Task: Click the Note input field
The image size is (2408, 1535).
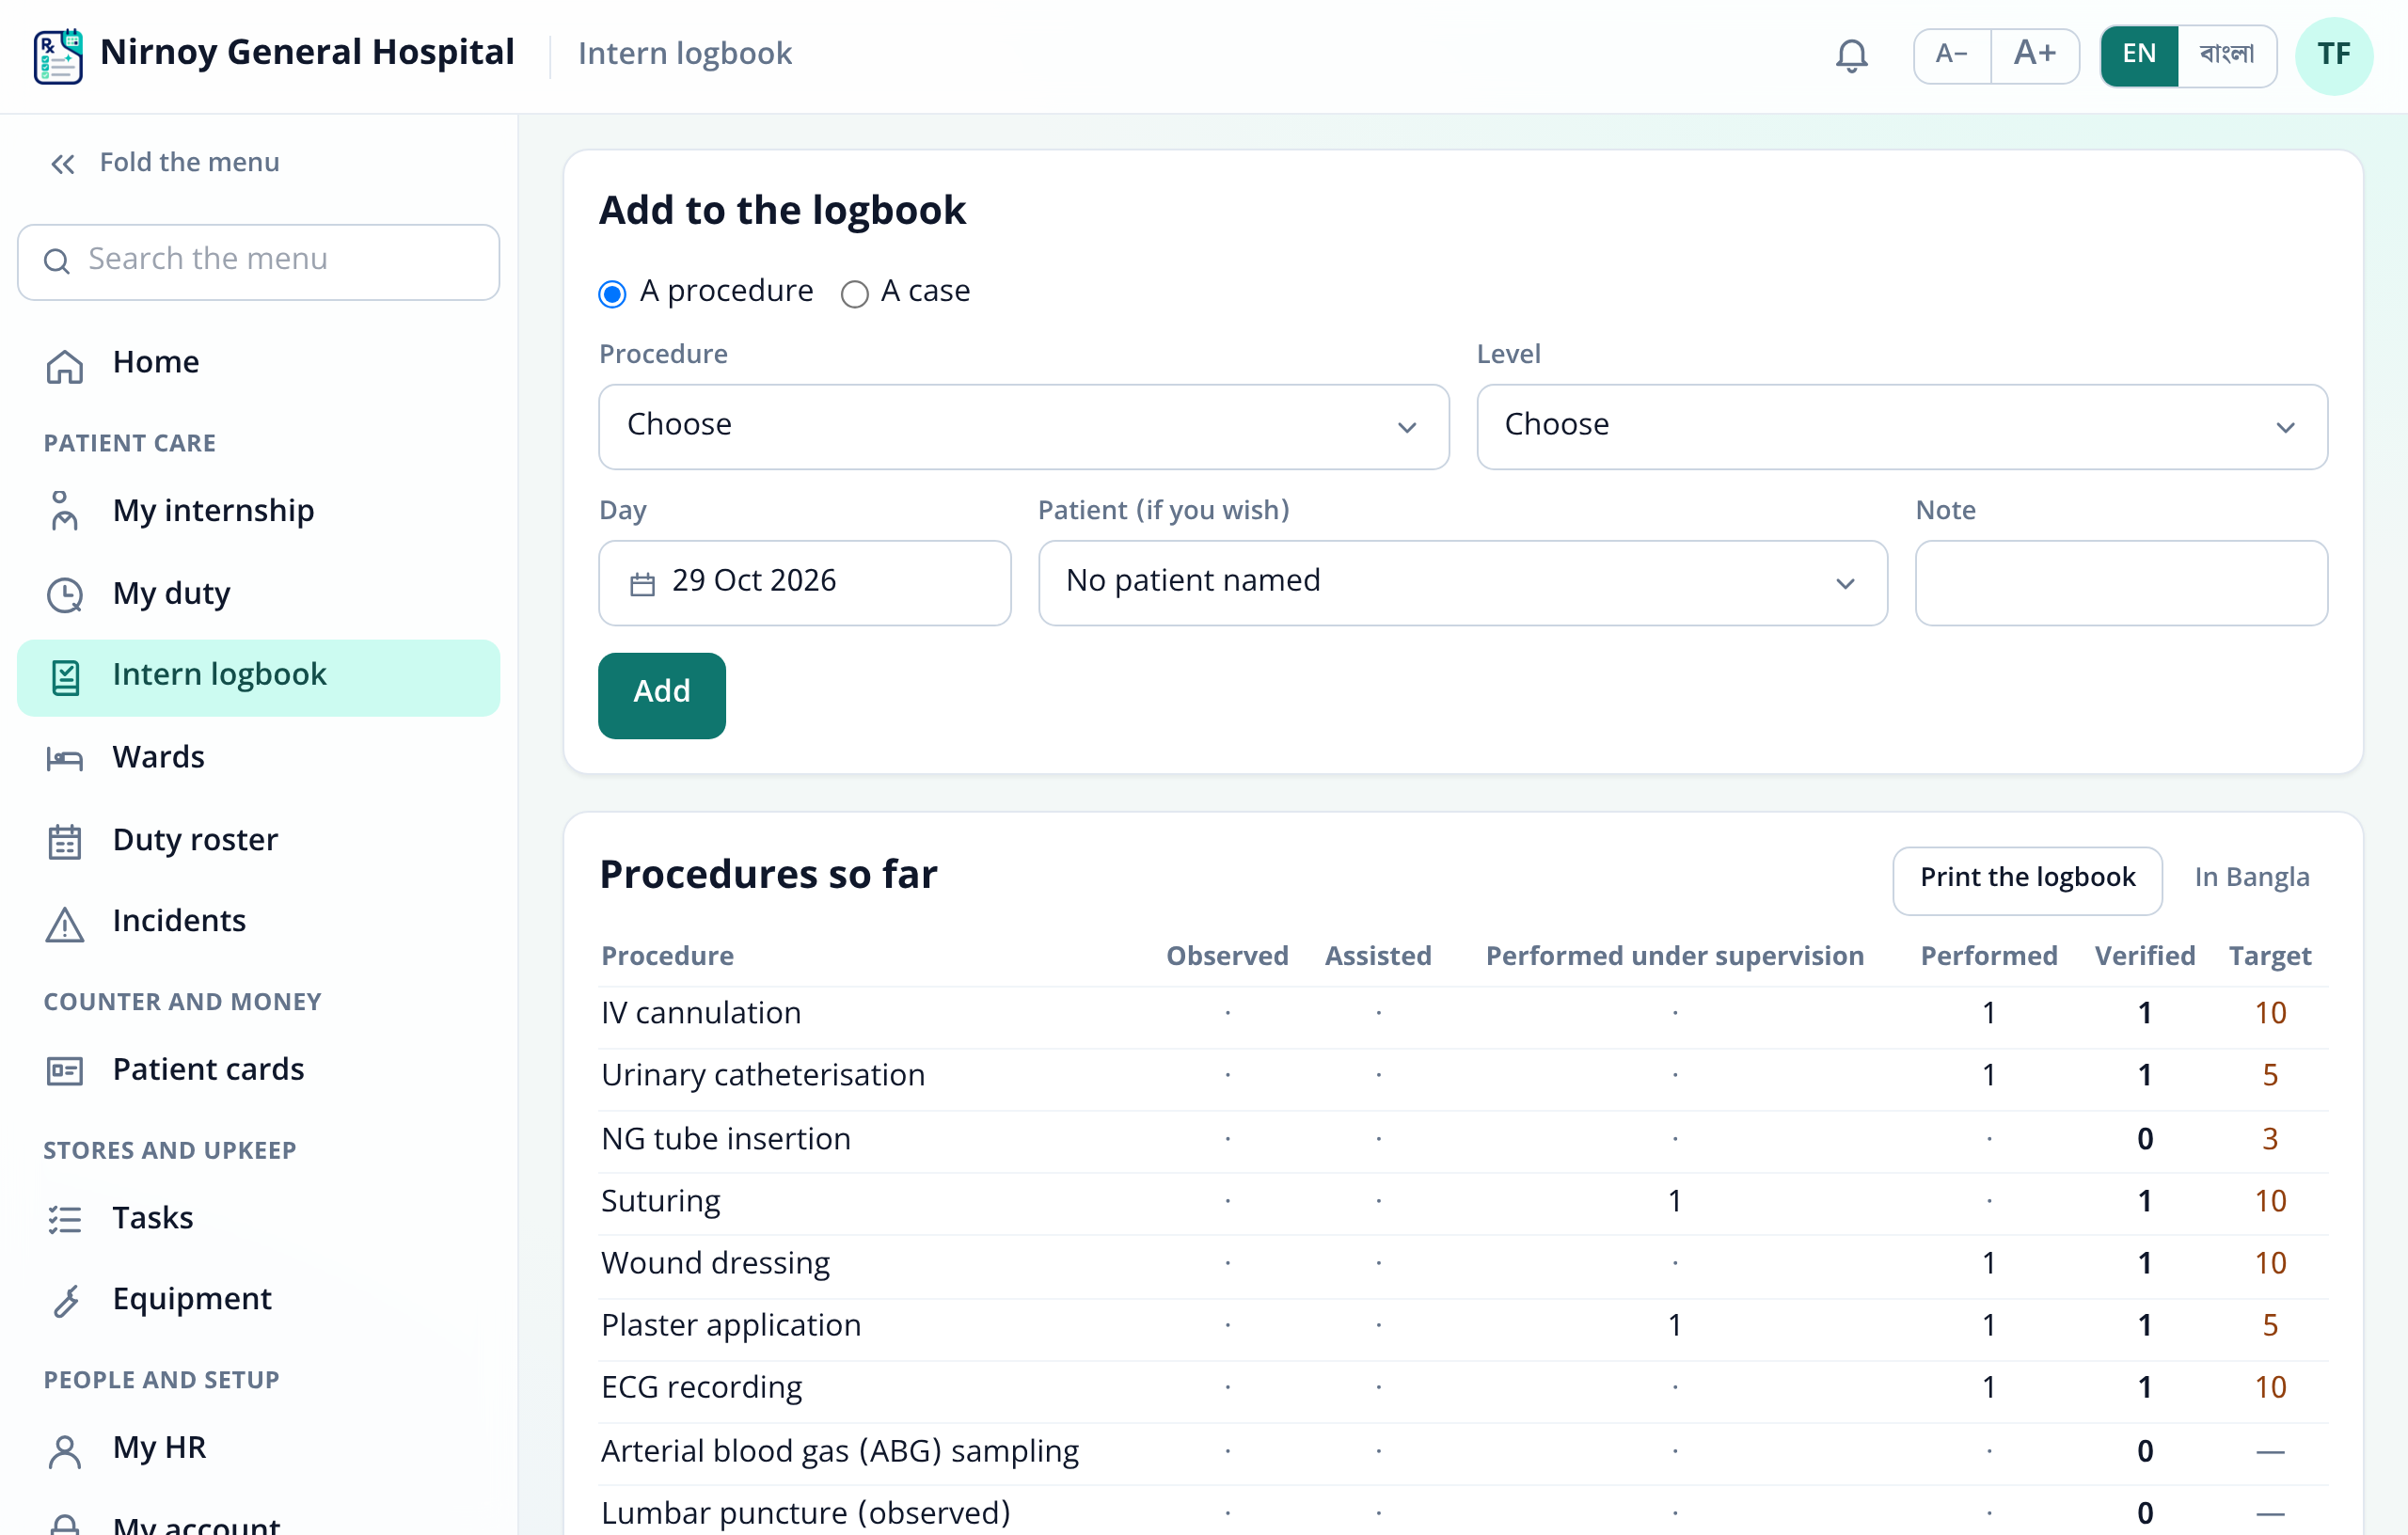Action: click(x=2120, y=582)
